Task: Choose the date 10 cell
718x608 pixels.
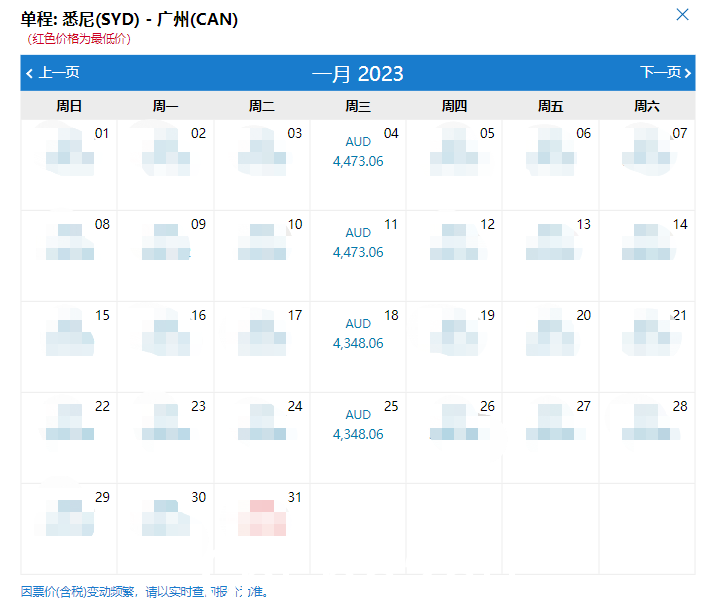Action: (x=262, y=256)
